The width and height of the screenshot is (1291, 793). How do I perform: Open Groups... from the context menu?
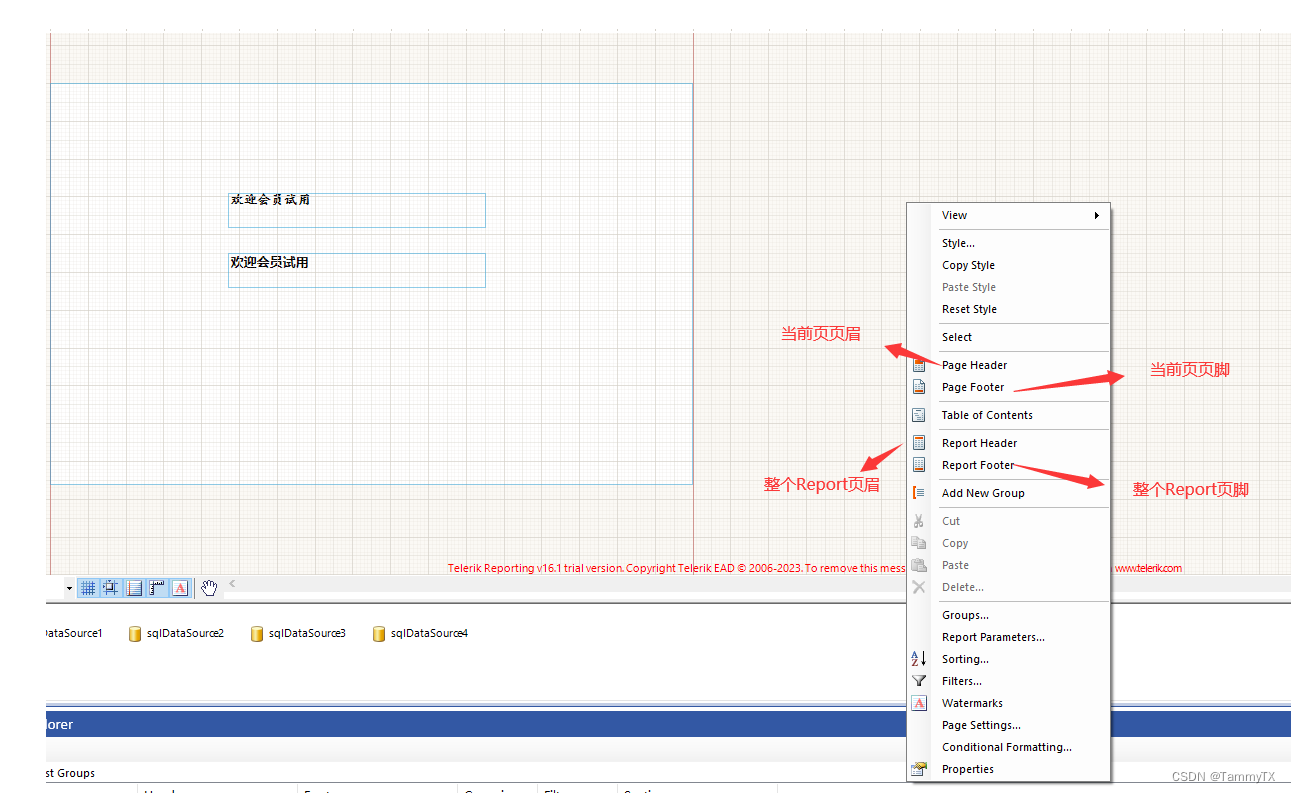(1009, 615)
